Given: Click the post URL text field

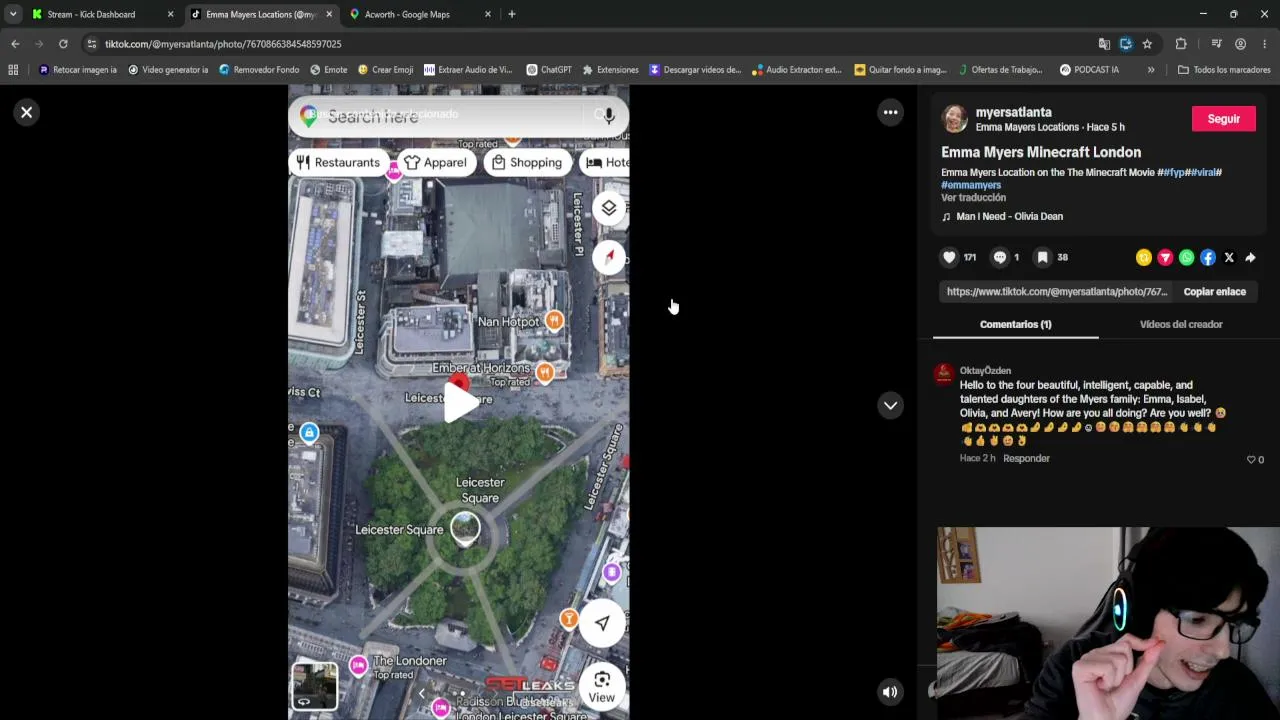Looking at the screenshot, I should [1056, 292].
